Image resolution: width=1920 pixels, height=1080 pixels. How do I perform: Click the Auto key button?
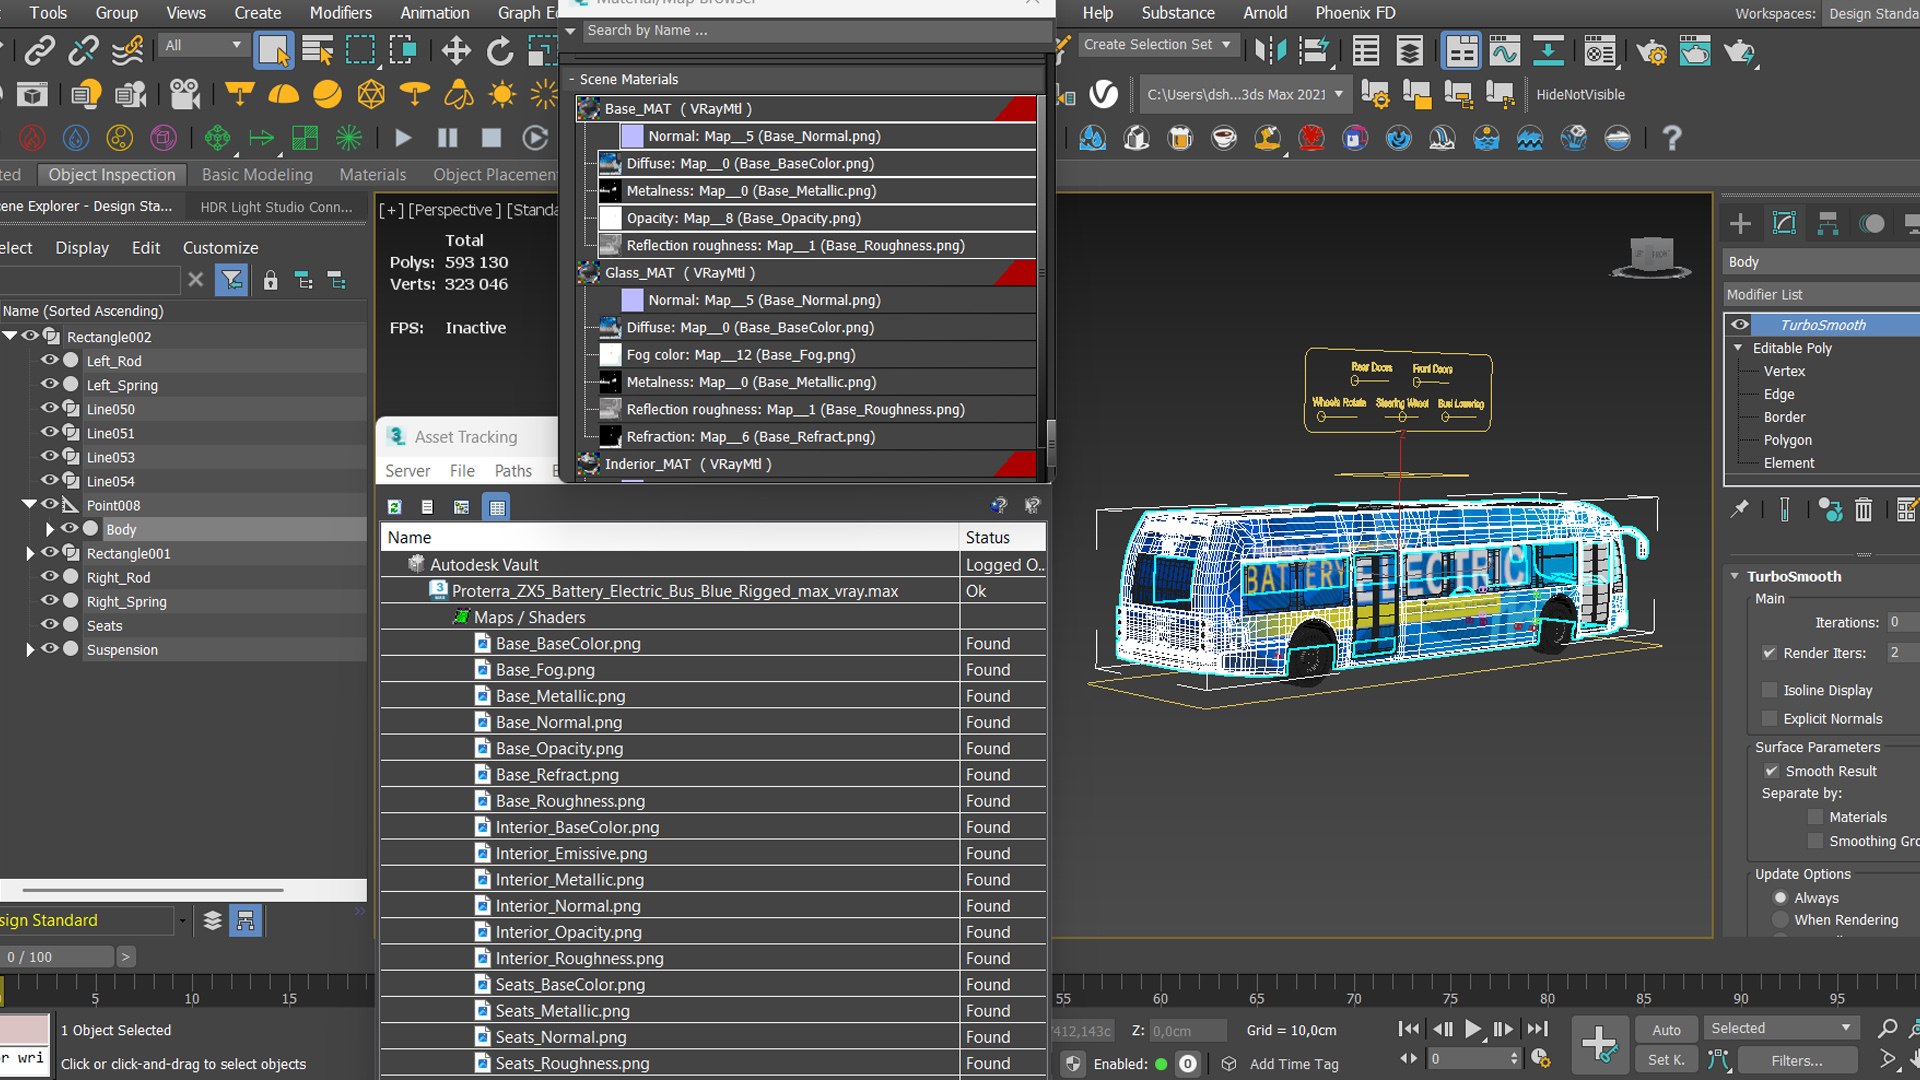click(x=1666, y=1030)
